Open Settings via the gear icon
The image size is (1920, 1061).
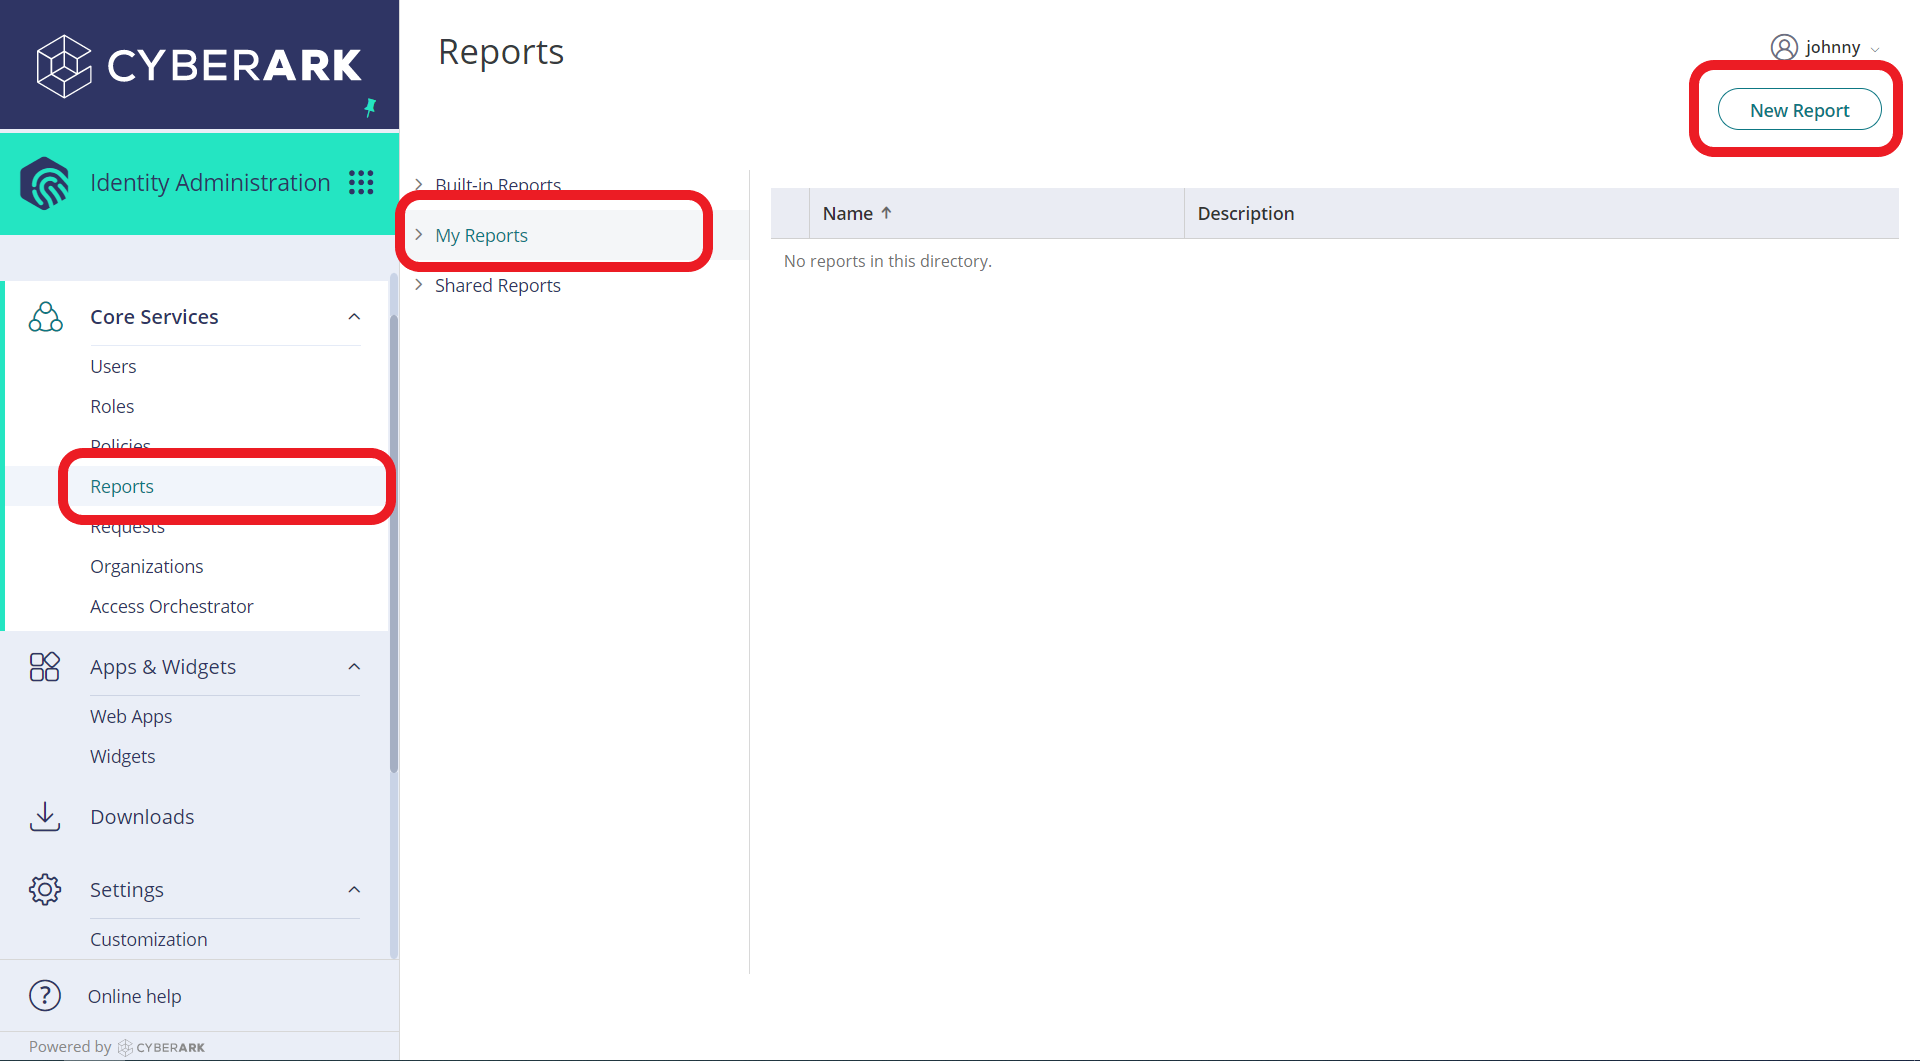pos(45,889)
